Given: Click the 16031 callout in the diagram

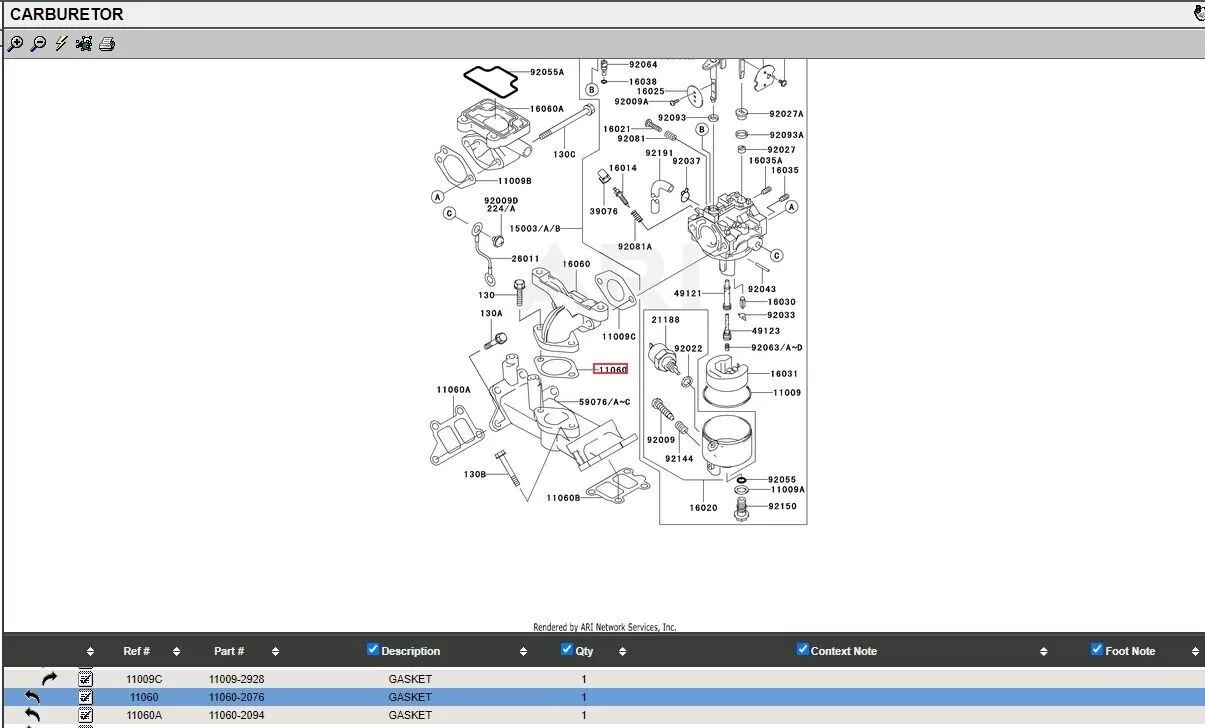Looking at the screenshot, I should coord(784,374).
